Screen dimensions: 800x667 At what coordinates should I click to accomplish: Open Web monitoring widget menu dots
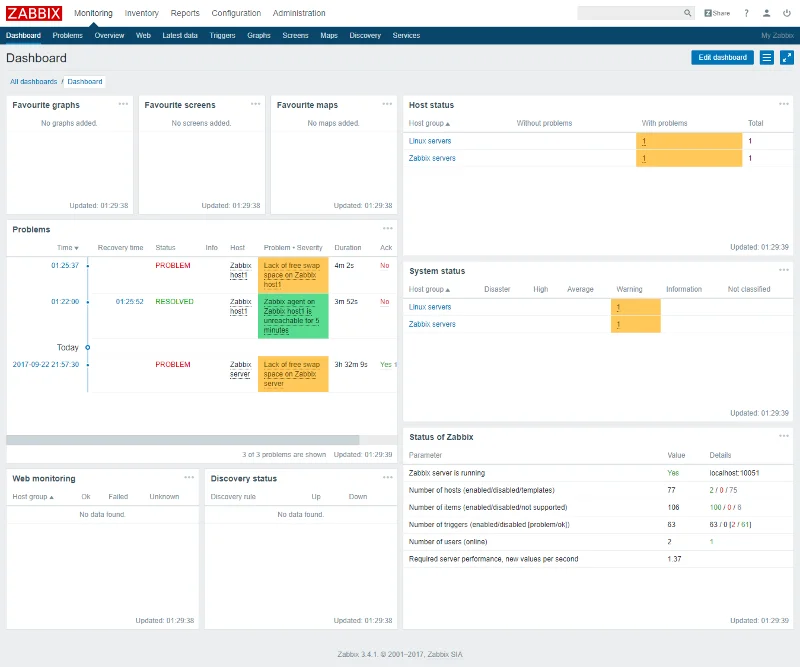pos(189,478)
